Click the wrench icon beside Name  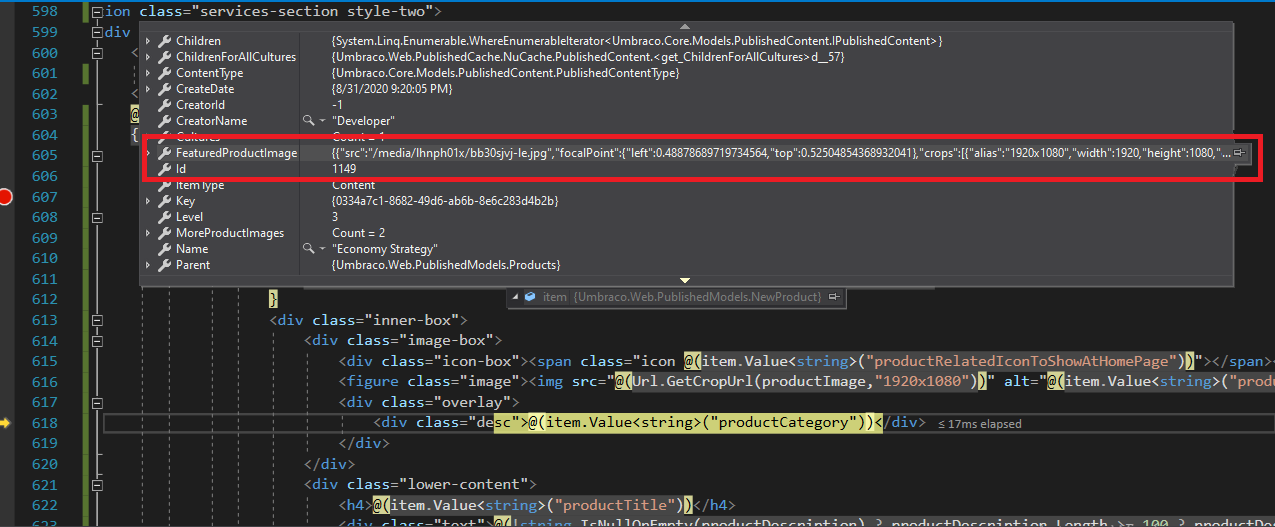164,249
